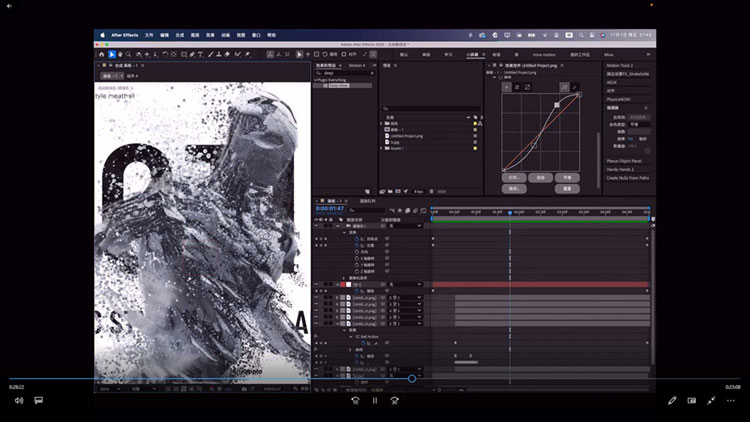
Task: Toggle visibility of the camera layer
Action: tap(317, 227)
